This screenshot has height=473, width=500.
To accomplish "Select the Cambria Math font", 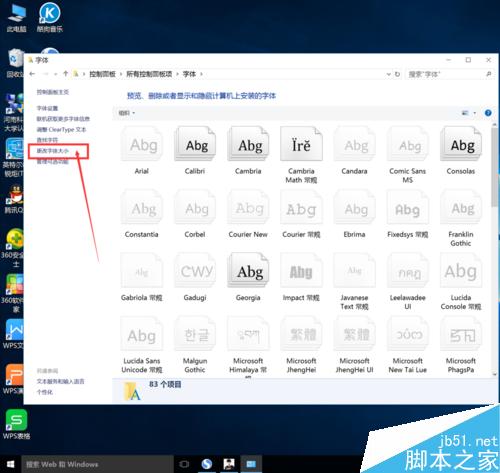I will click(x=301, y=155).
